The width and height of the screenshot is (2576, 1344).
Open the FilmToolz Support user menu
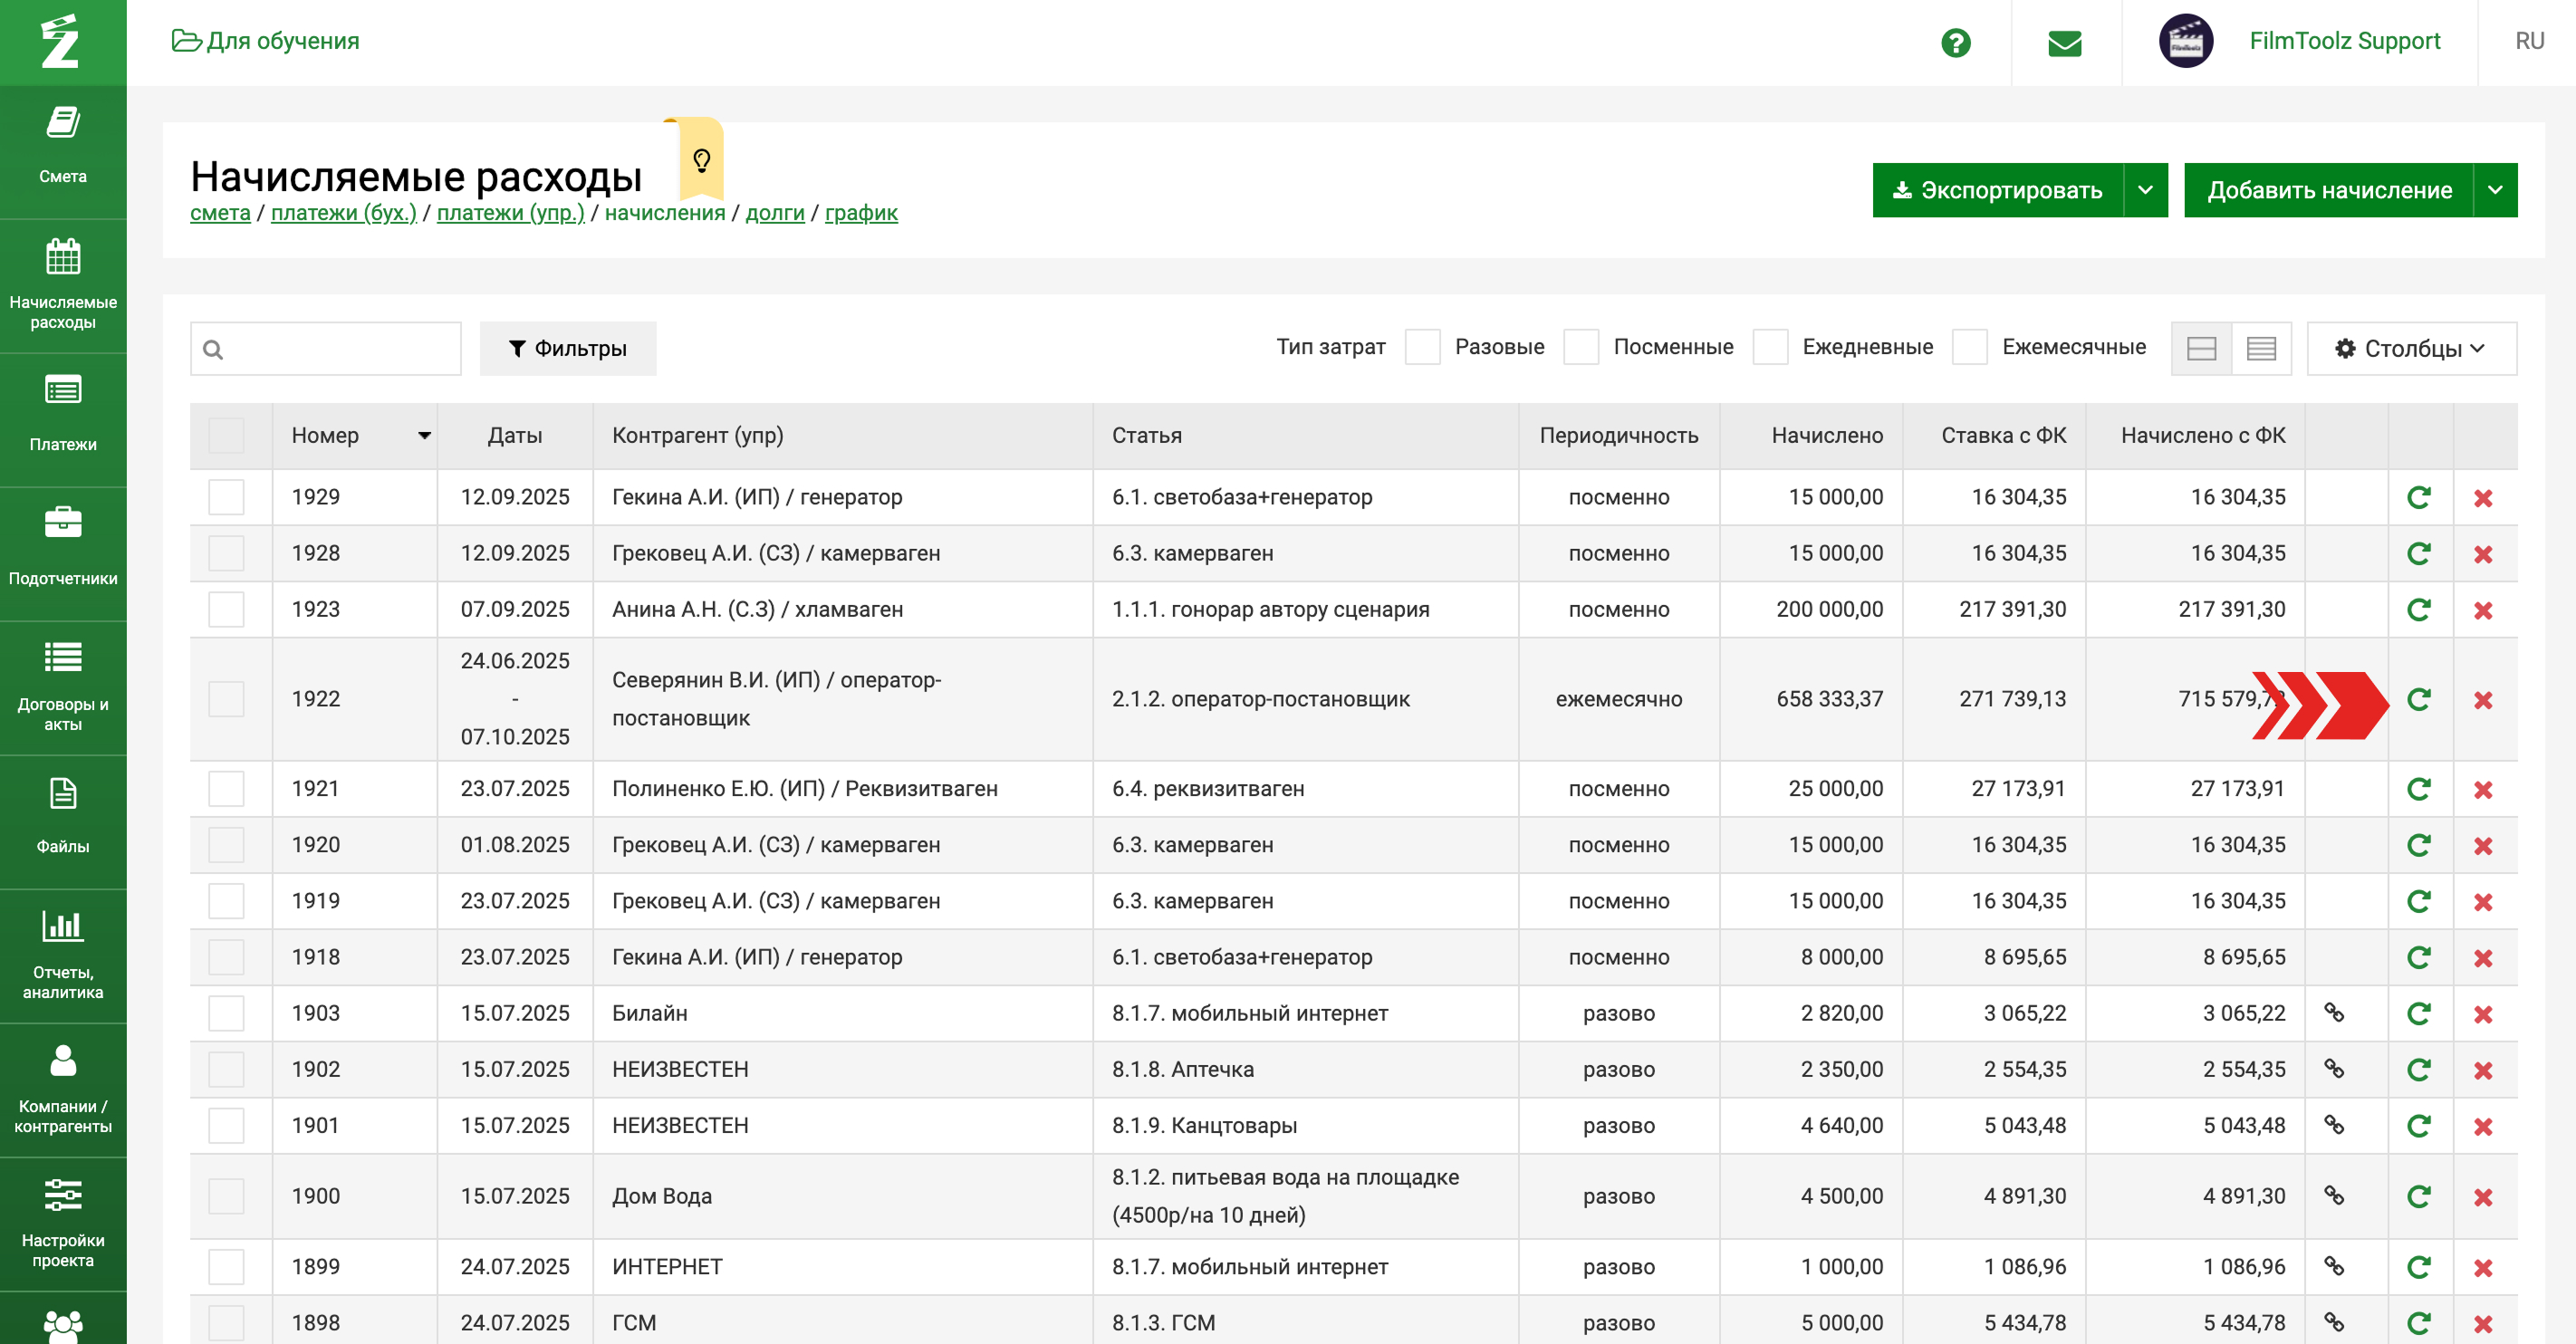[x=2344, y=41]
